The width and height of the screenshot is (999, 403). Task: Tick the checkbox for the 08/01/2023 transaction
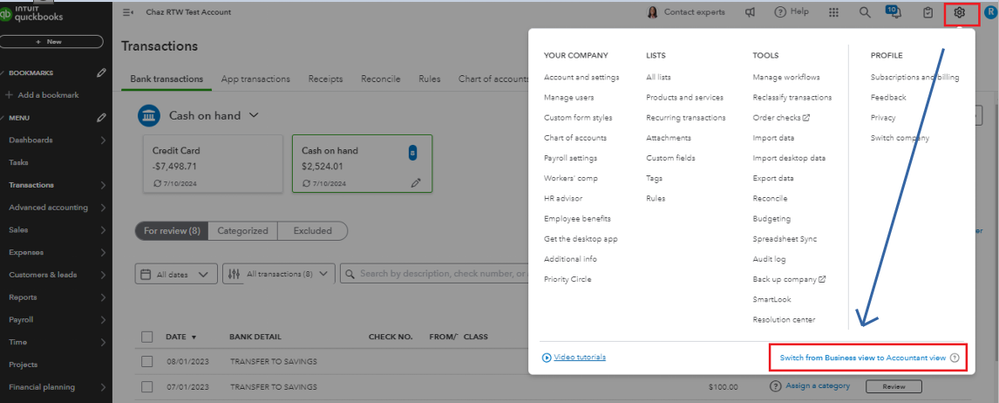[147, 361]
